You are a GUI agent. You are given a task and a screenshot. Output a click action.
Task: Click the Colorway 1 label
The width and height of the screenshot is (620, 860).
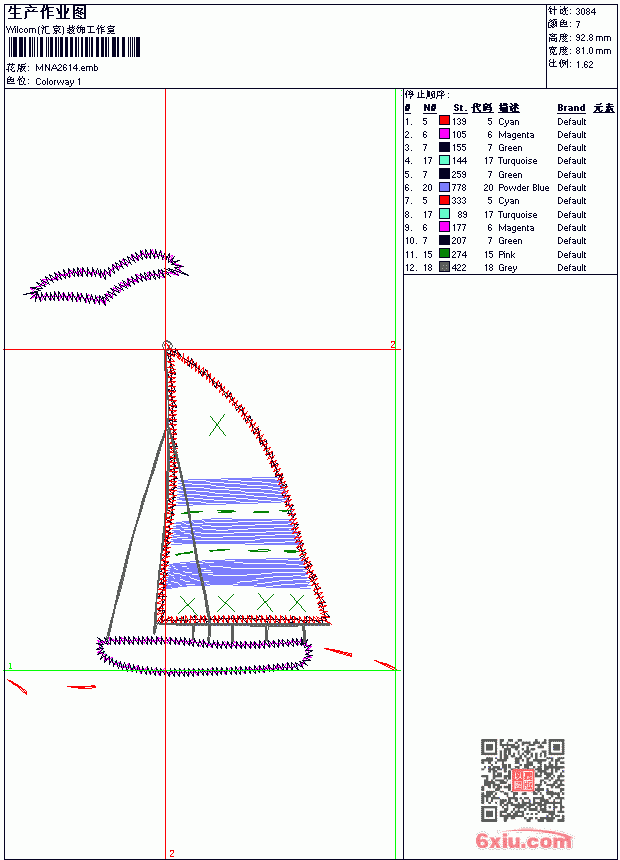click(58, 82)
